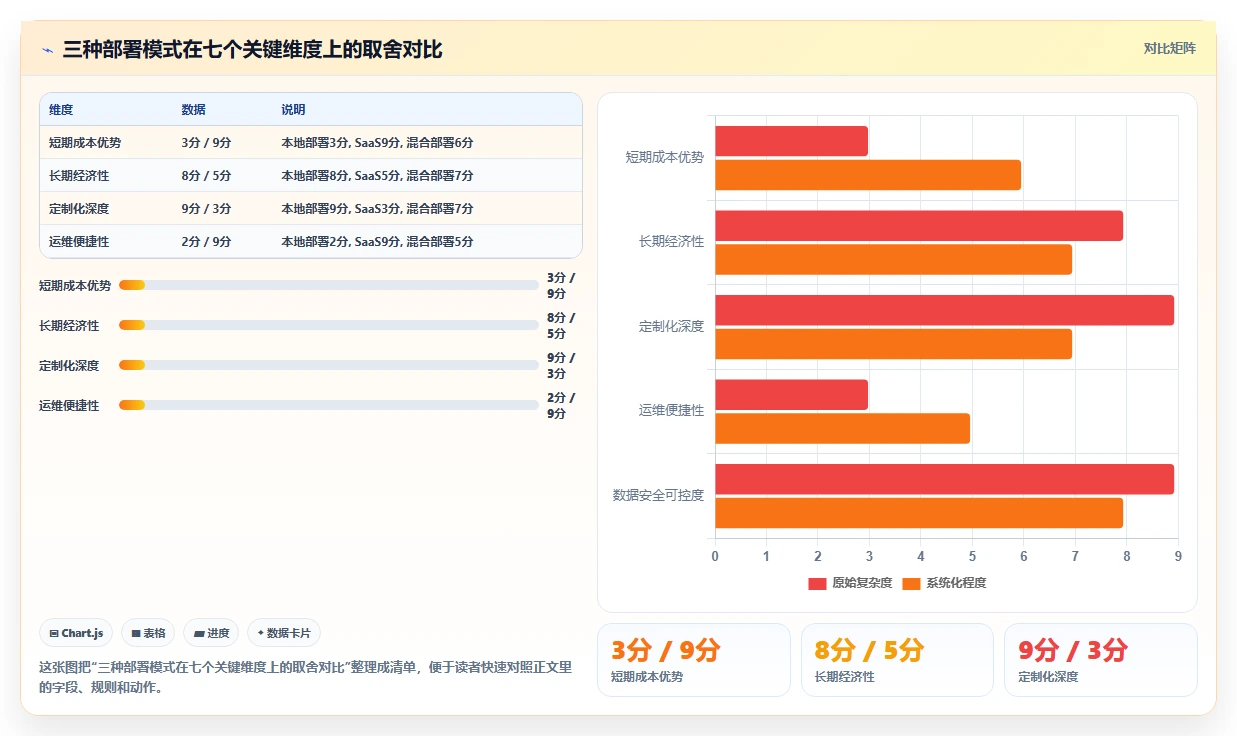Click the 定制化深度 progress bar
Screen dimensions: 1237x736
pyautogui.click(x=328, y=365)
